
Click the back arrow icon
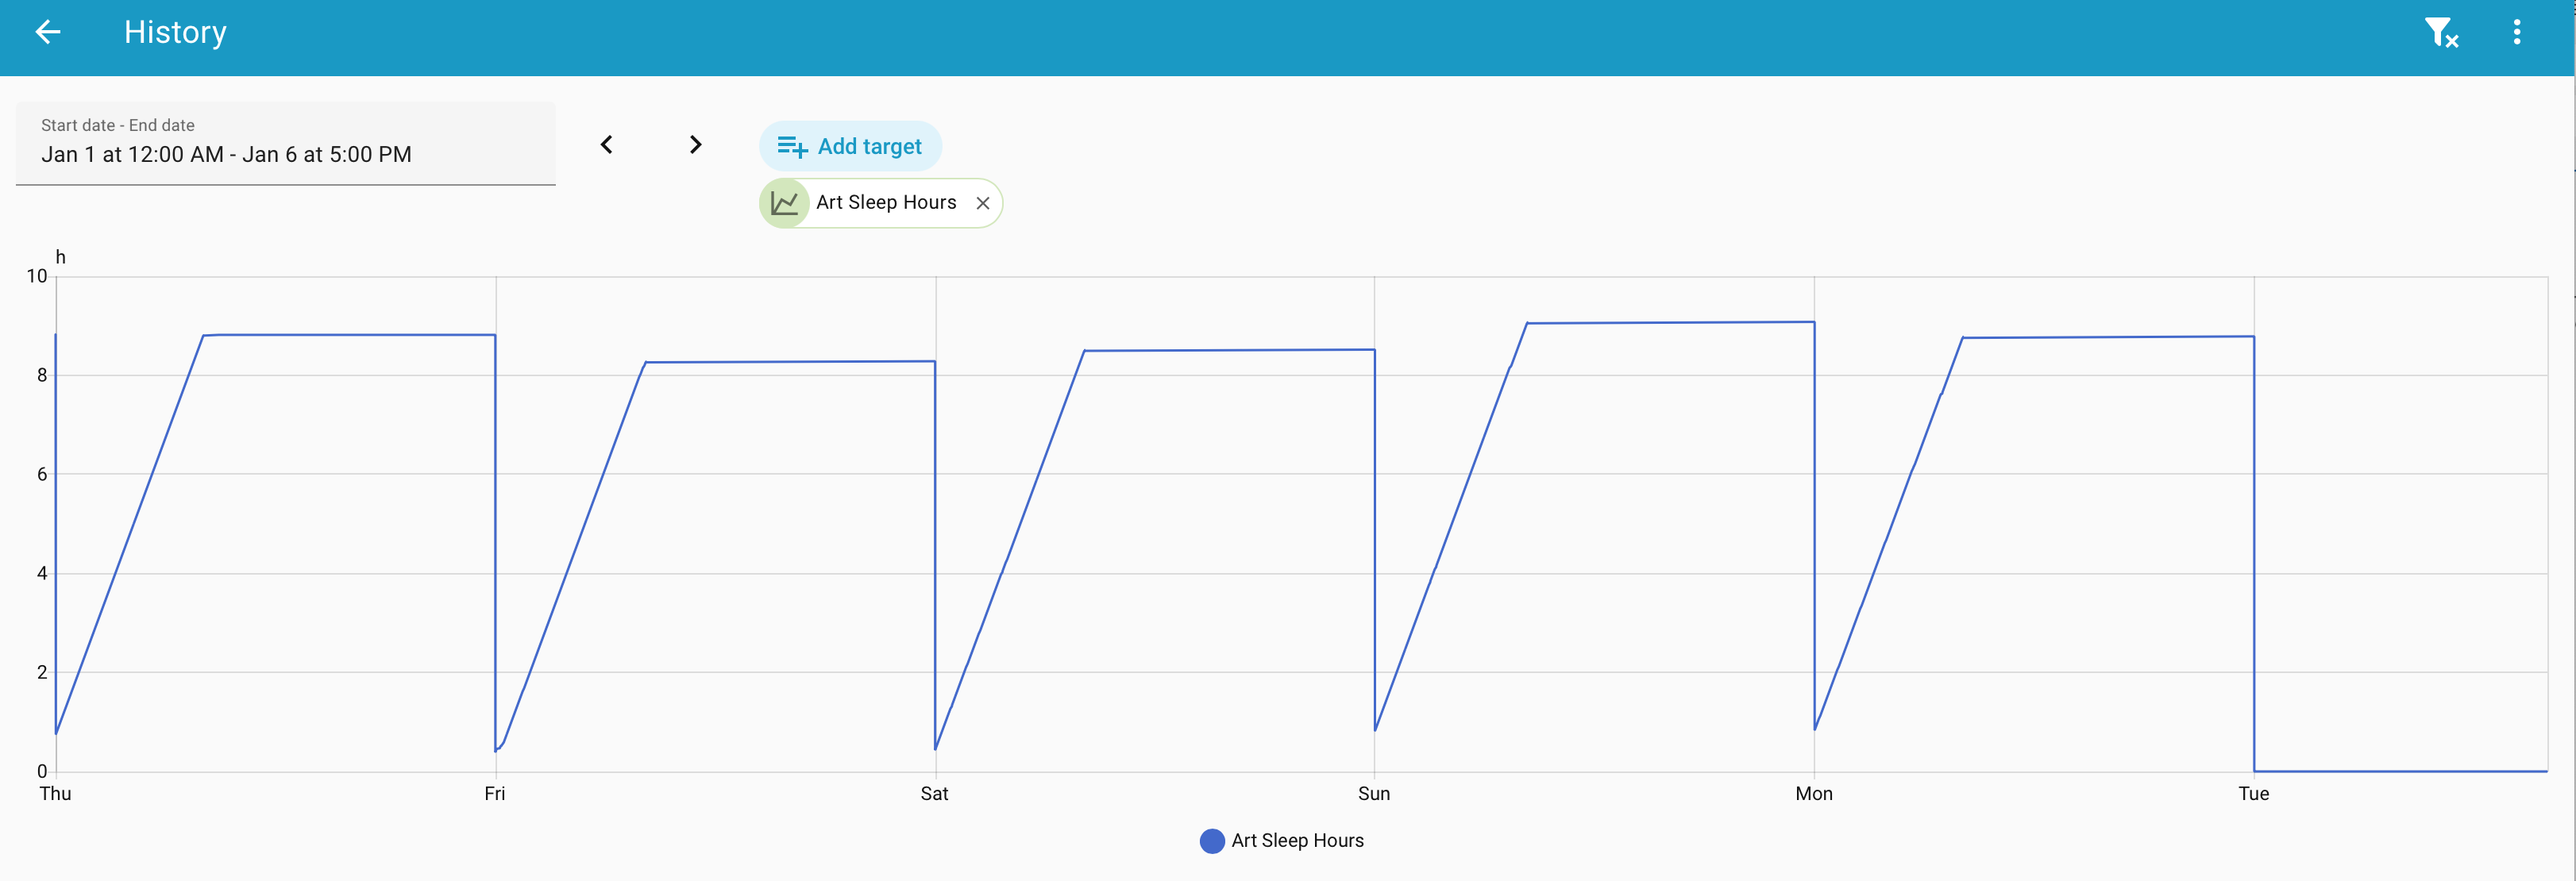pyautogui.click(x=47, y=32)
